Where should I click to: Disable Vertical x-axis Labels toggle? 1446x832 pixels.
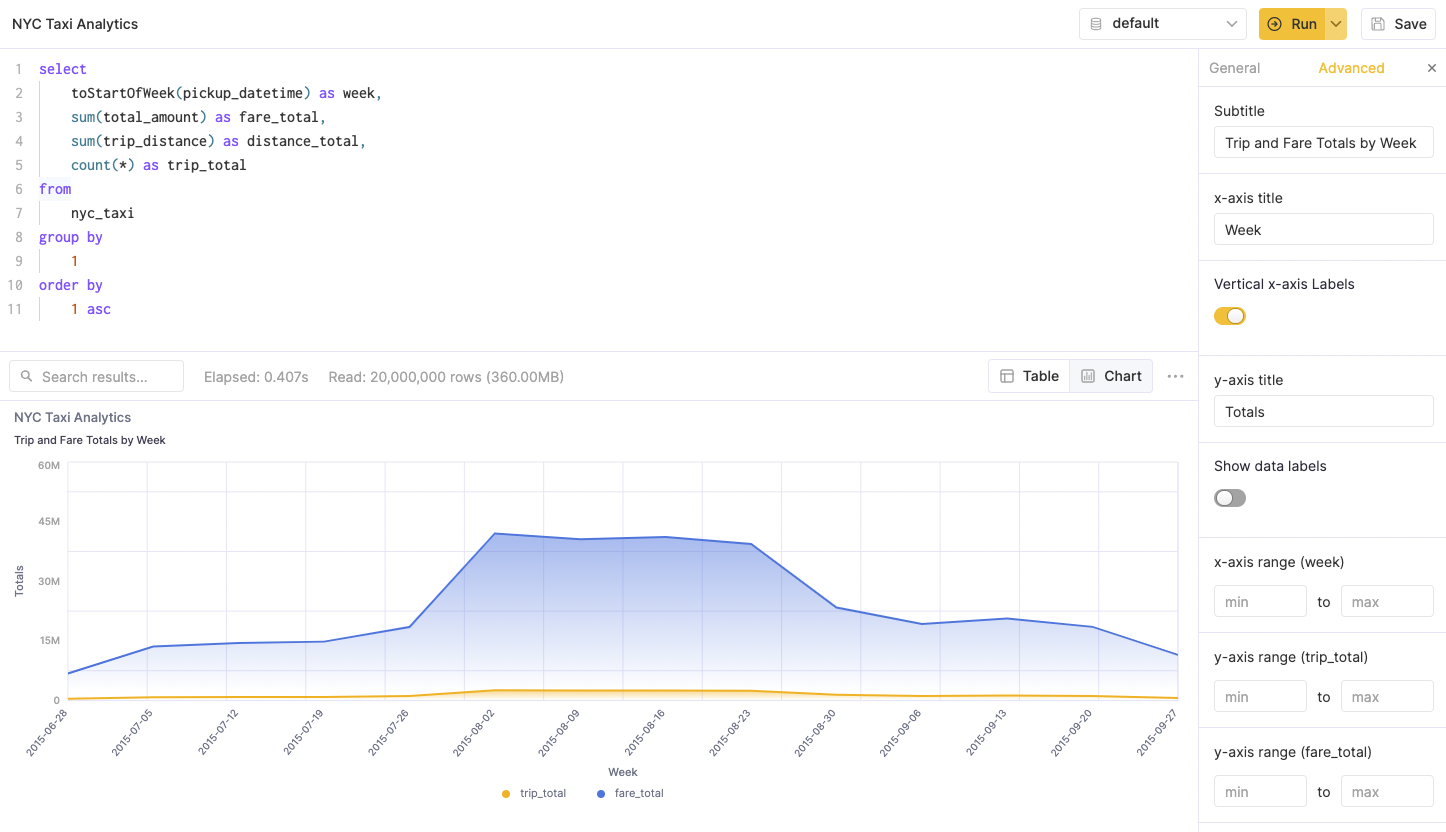pyautogui.click(x=1230, y=316)
